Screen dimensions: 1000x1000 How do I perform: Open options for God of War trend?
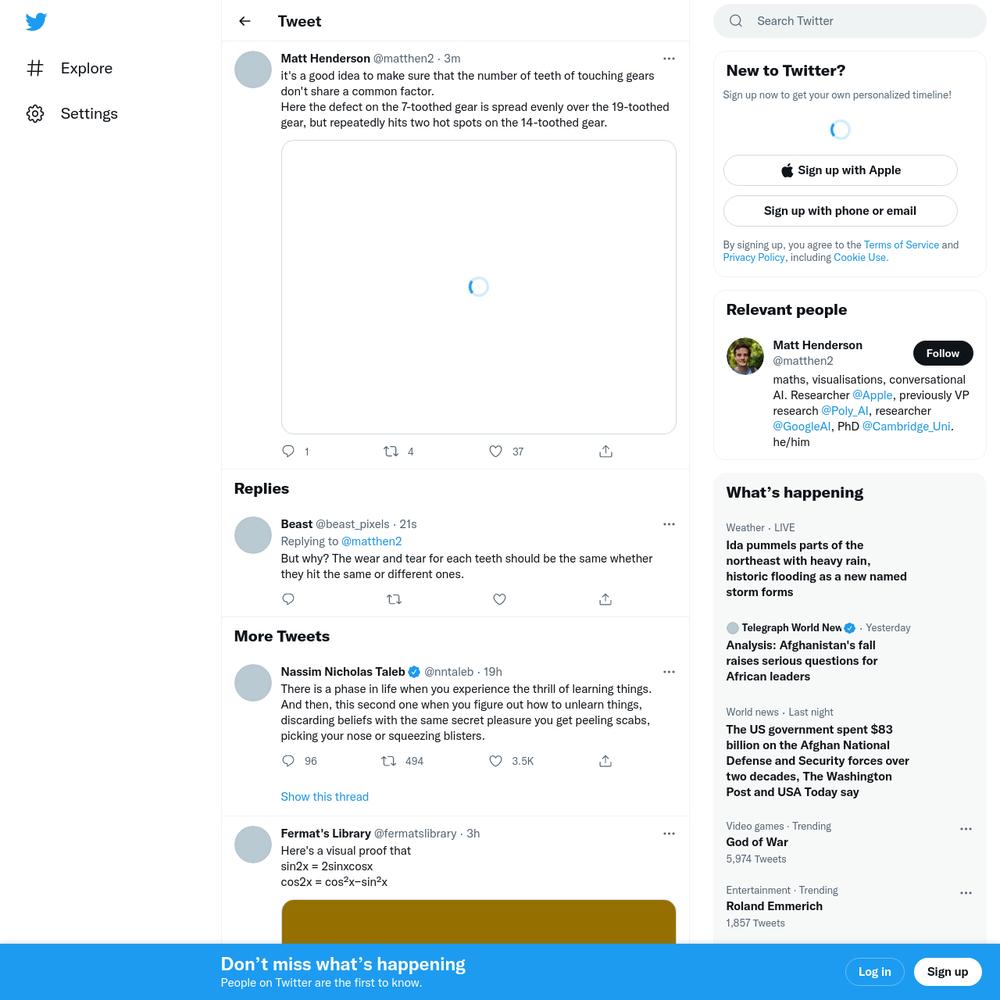click(x=966, y=829)
